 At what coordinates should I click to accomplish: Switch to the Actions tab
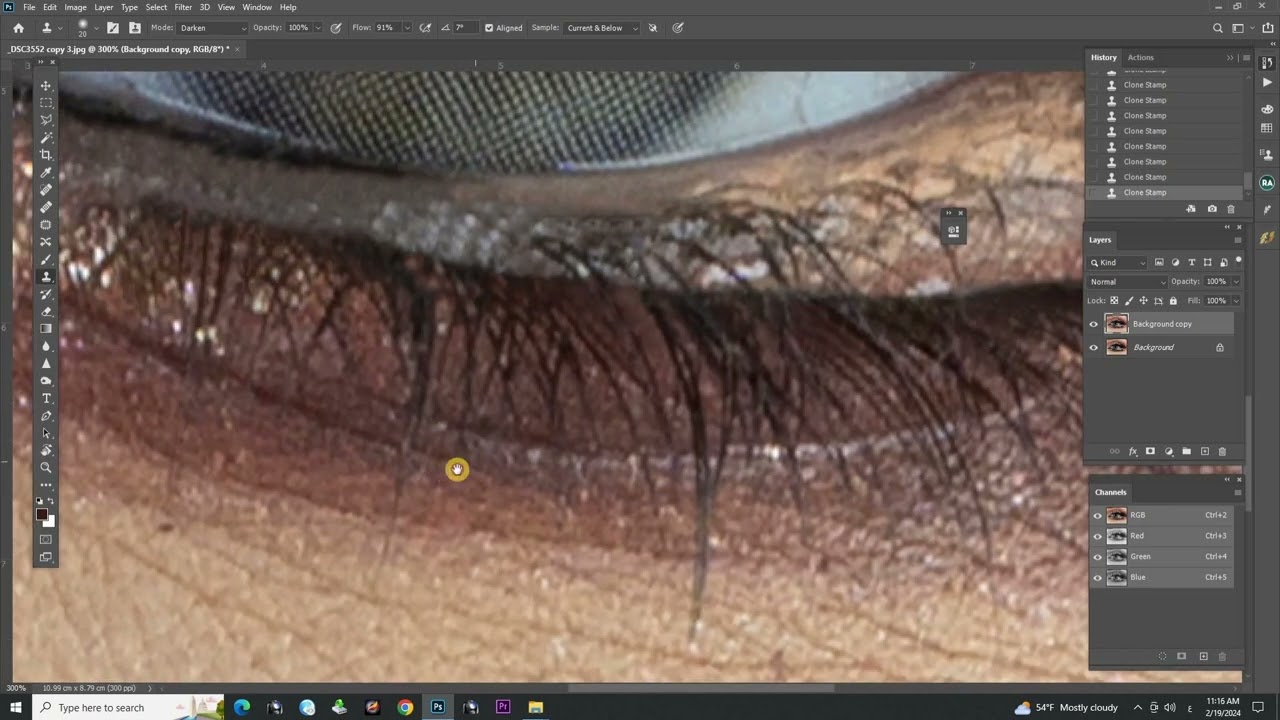[x=1140, y=57]
